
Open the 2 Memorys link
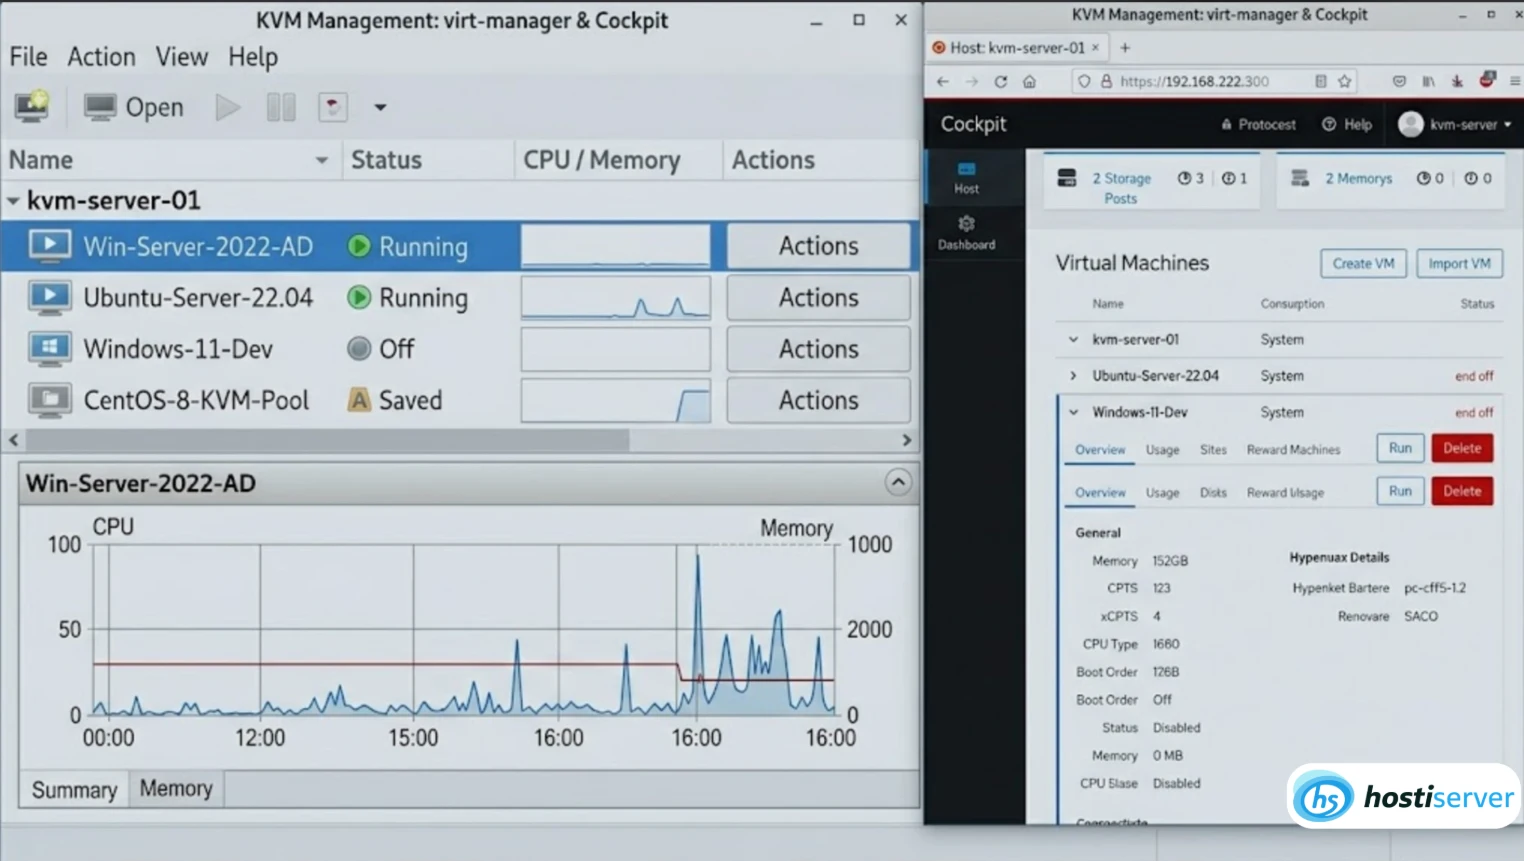click(1358, 178)
